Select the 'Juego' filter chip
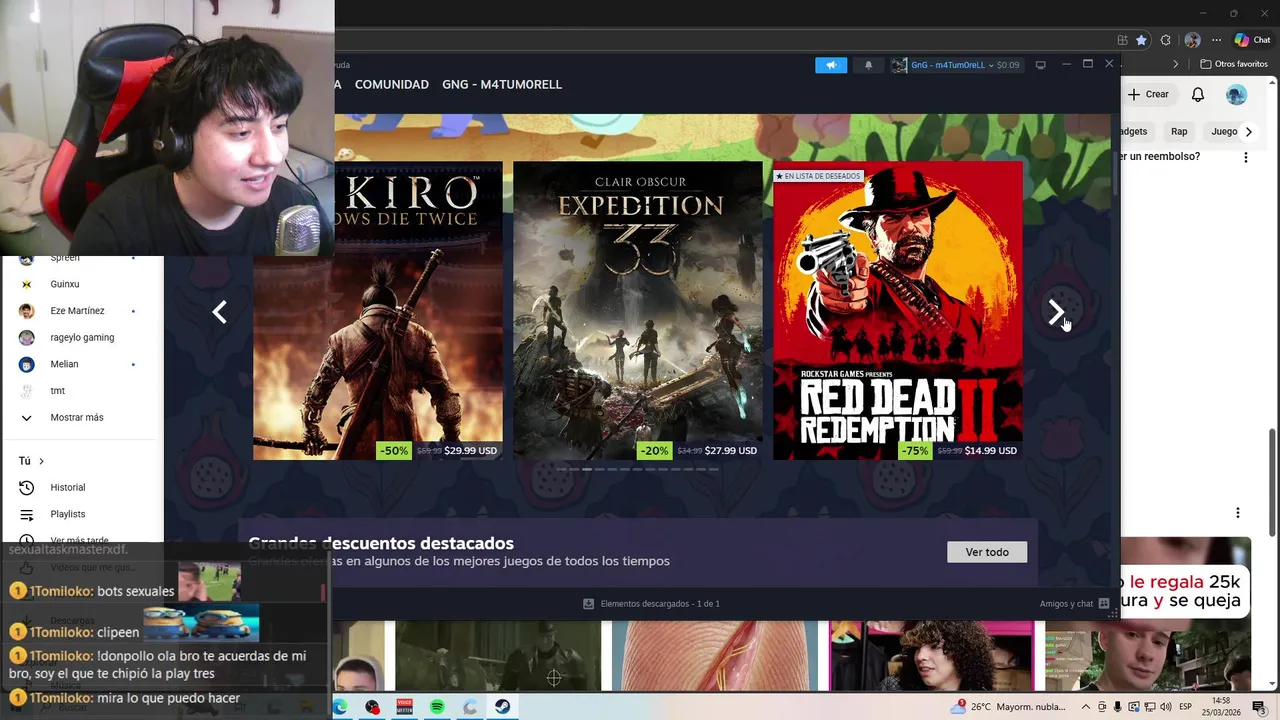This screenshot has width=1280, height=720. click(1224, 131)
